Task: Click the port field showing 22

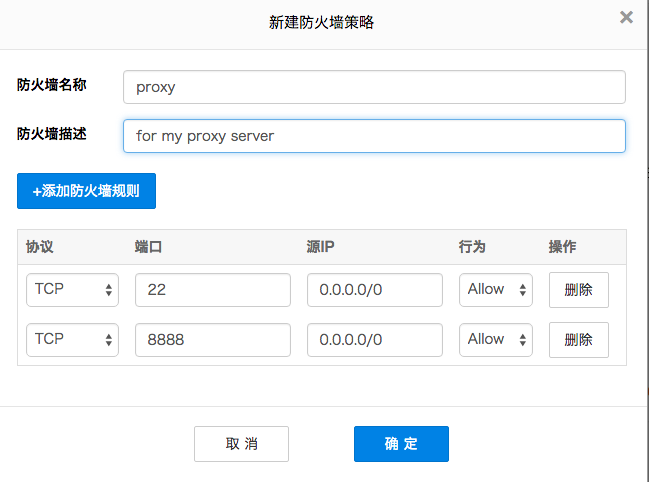Action: tap(213, 290)
